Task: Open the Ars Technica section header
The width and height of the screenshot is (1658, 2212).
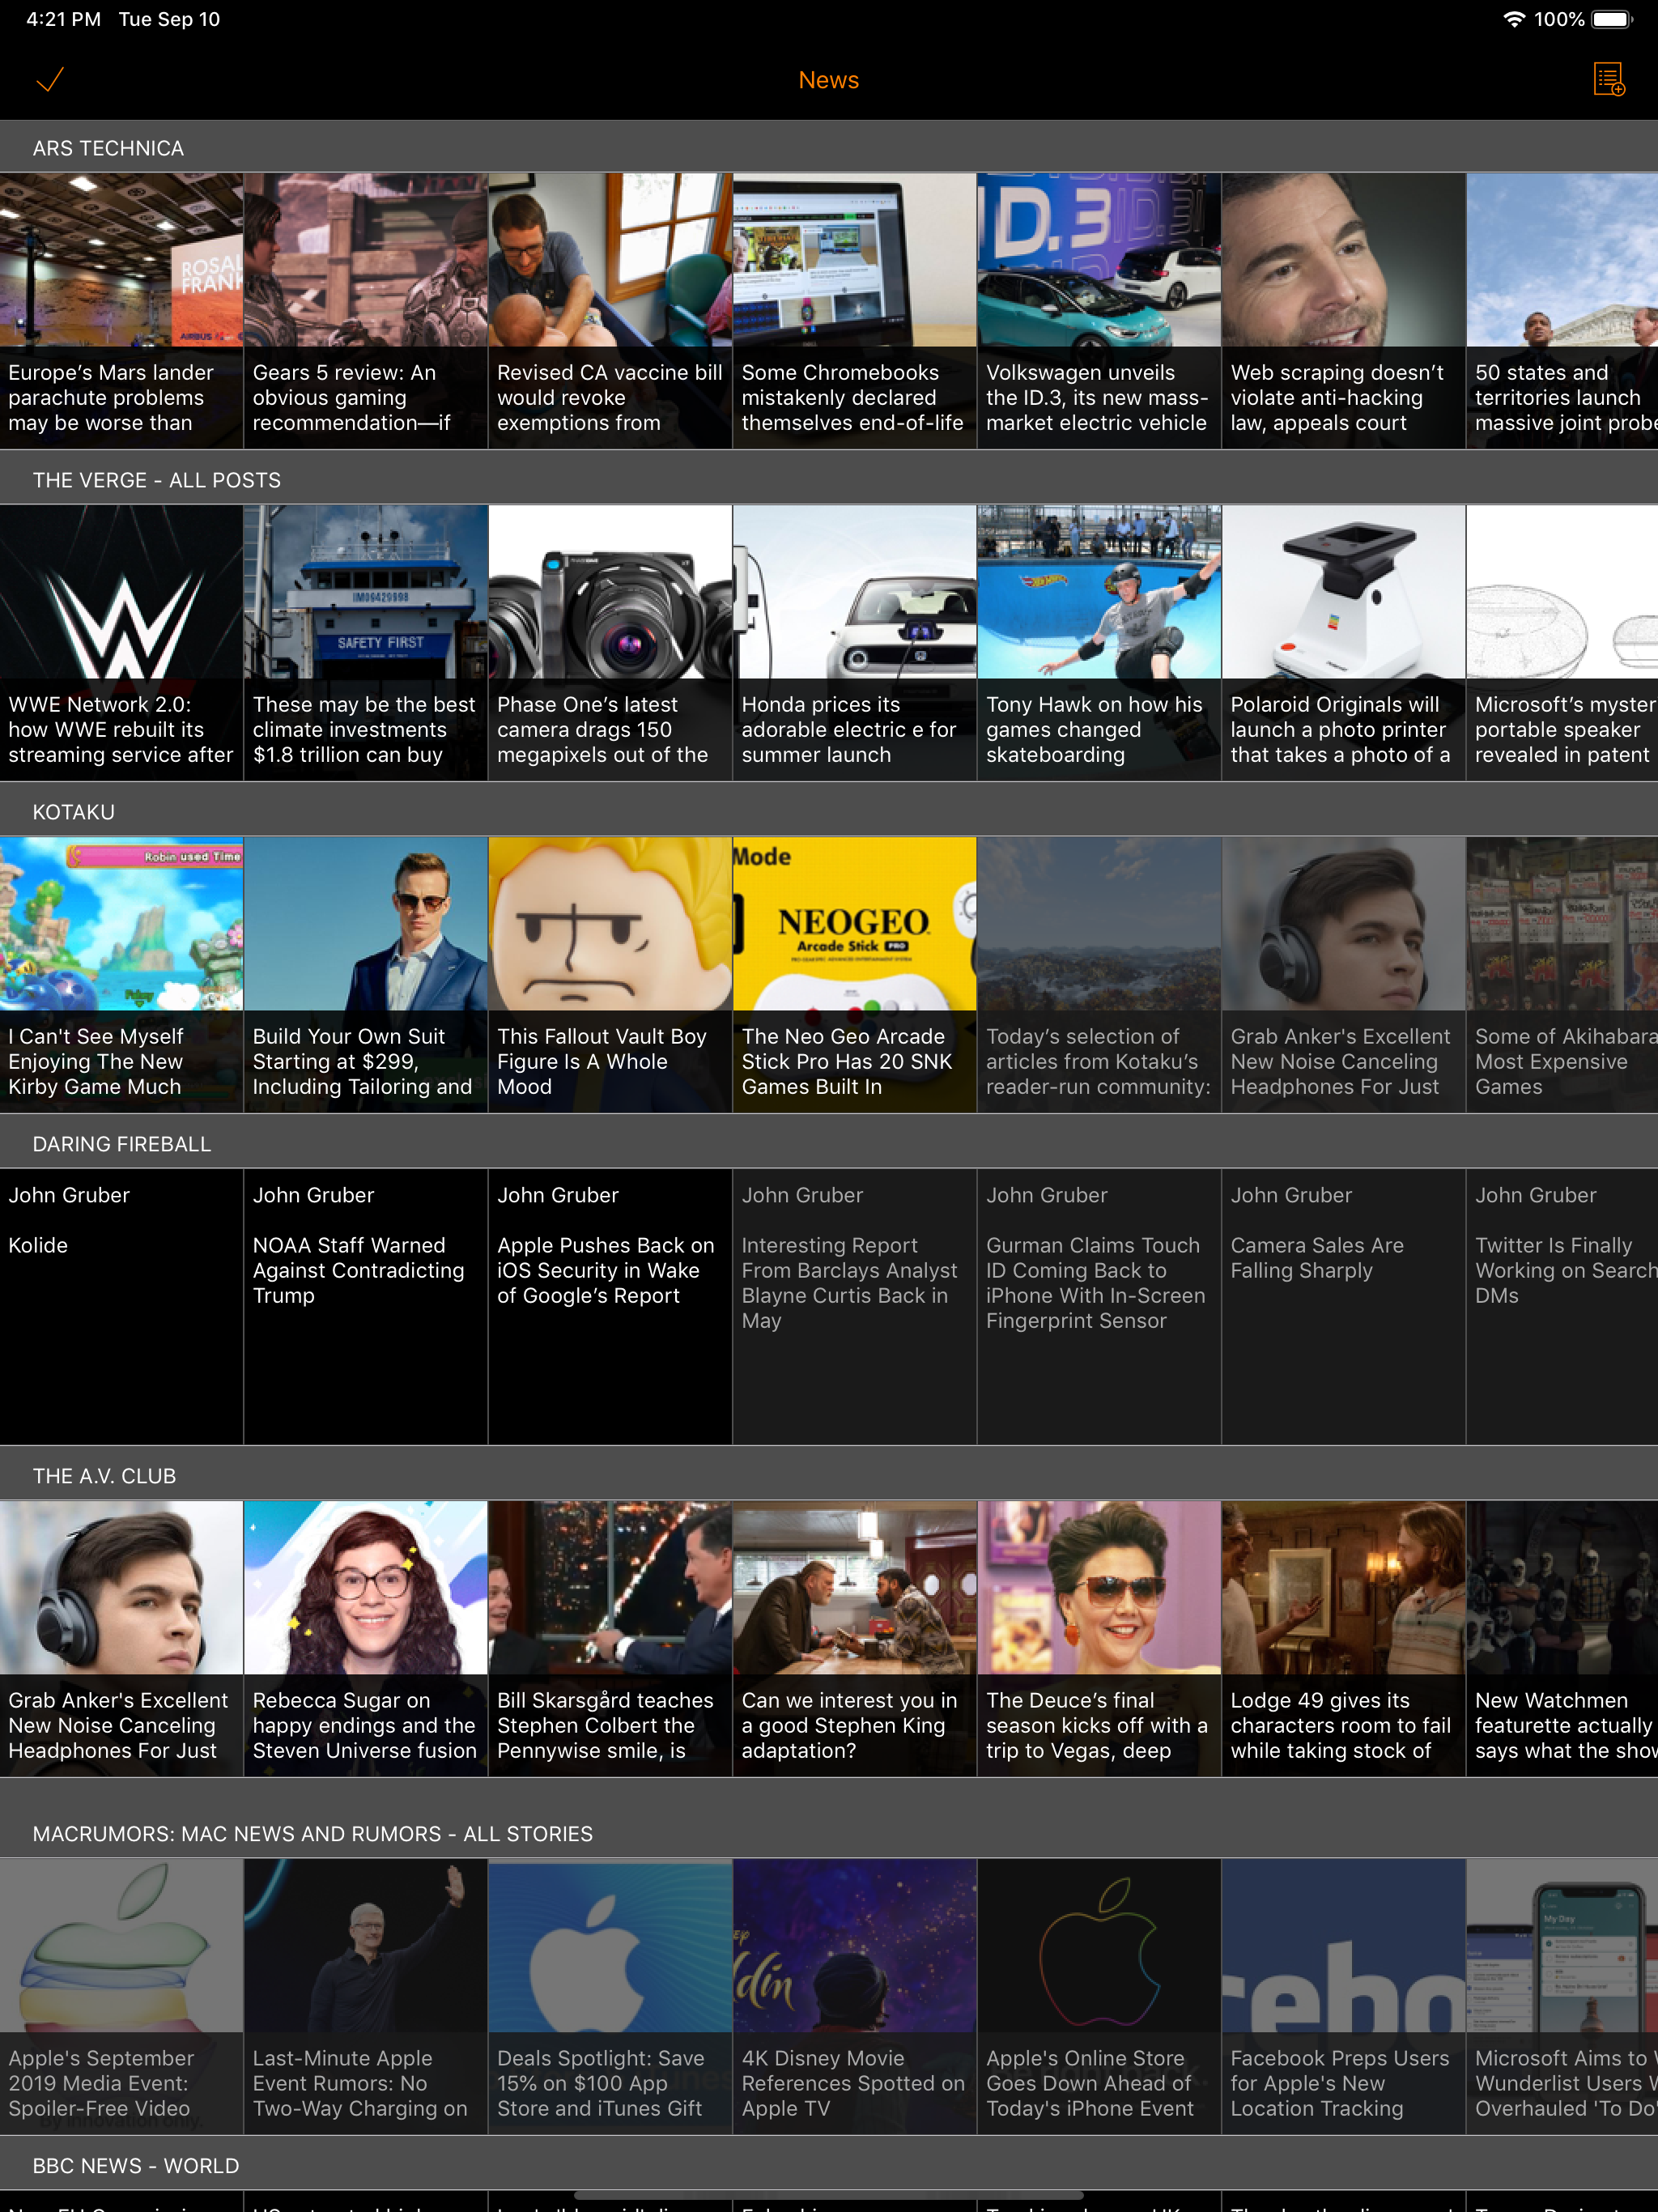Action: tap(108, 148)
